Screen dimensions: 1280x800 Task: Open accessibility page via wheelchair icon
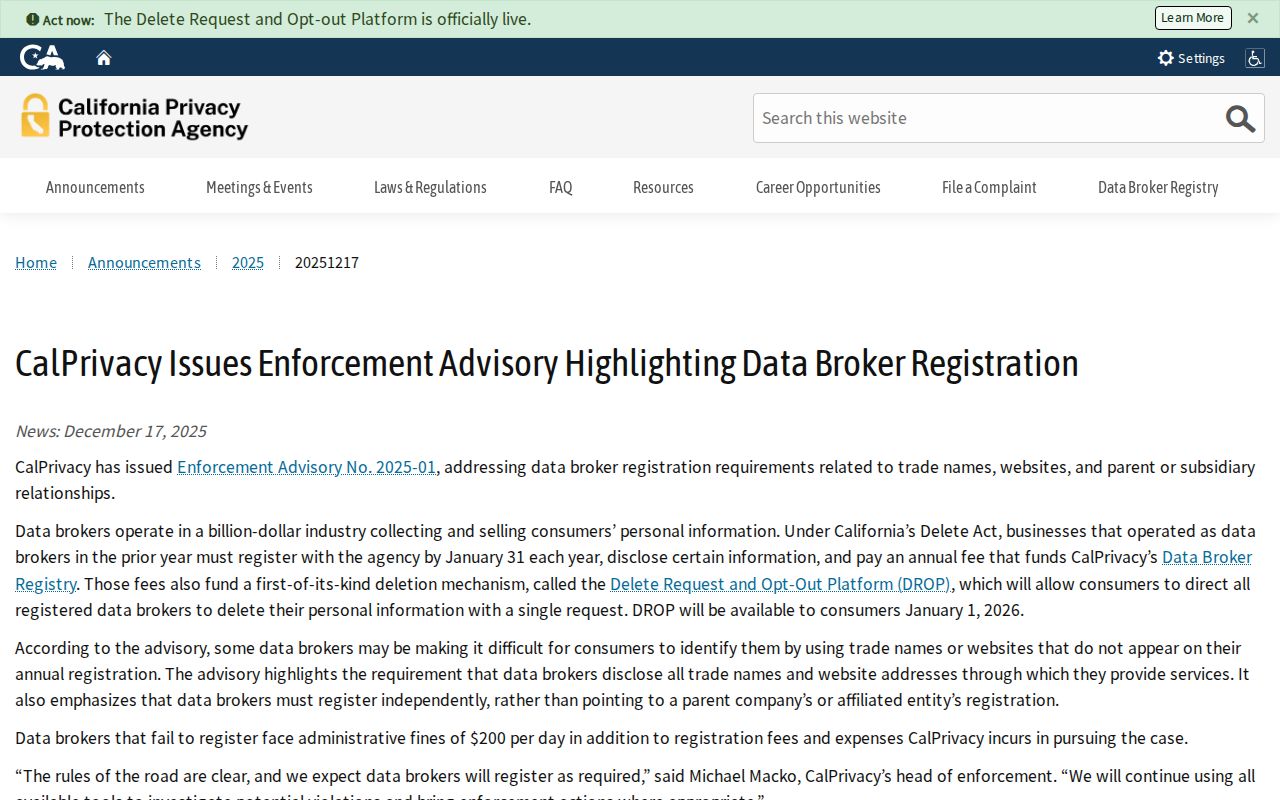click(1254, 58)
